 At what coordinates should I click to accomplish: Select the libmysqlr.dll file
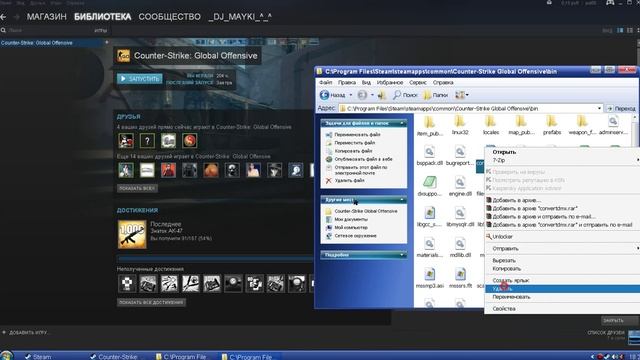tap(460, 217)
